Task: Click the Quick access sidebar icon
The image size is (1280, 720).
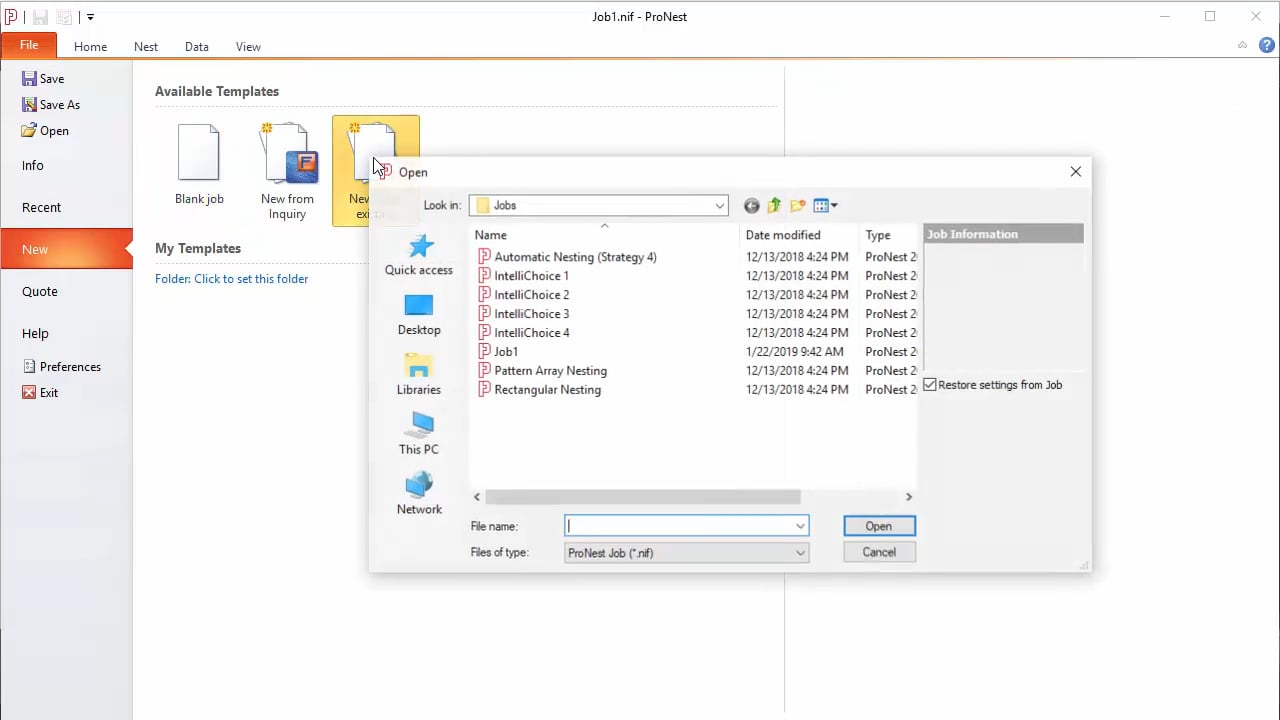Action: [x=419, y=246]
